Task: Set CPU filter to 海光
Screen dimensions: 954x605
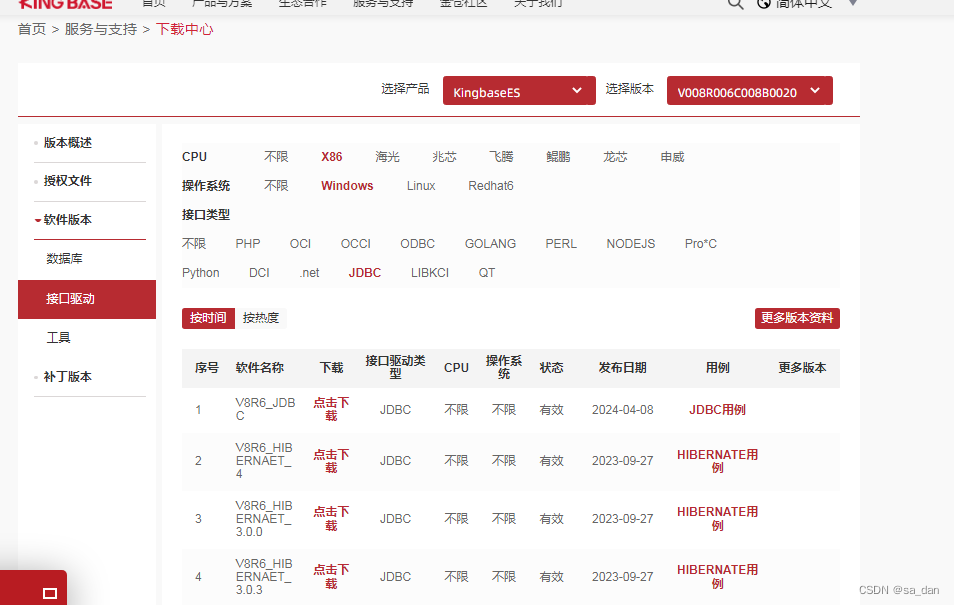Action: coord(388,157)
